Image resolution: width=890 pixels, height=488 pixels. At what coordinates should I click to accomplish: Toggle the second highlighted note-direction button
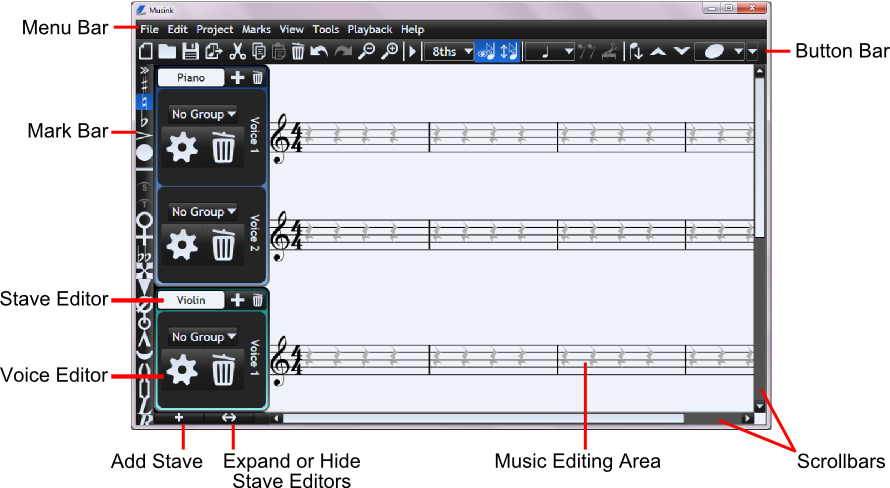pyautogui.click(x=509, y=52)
